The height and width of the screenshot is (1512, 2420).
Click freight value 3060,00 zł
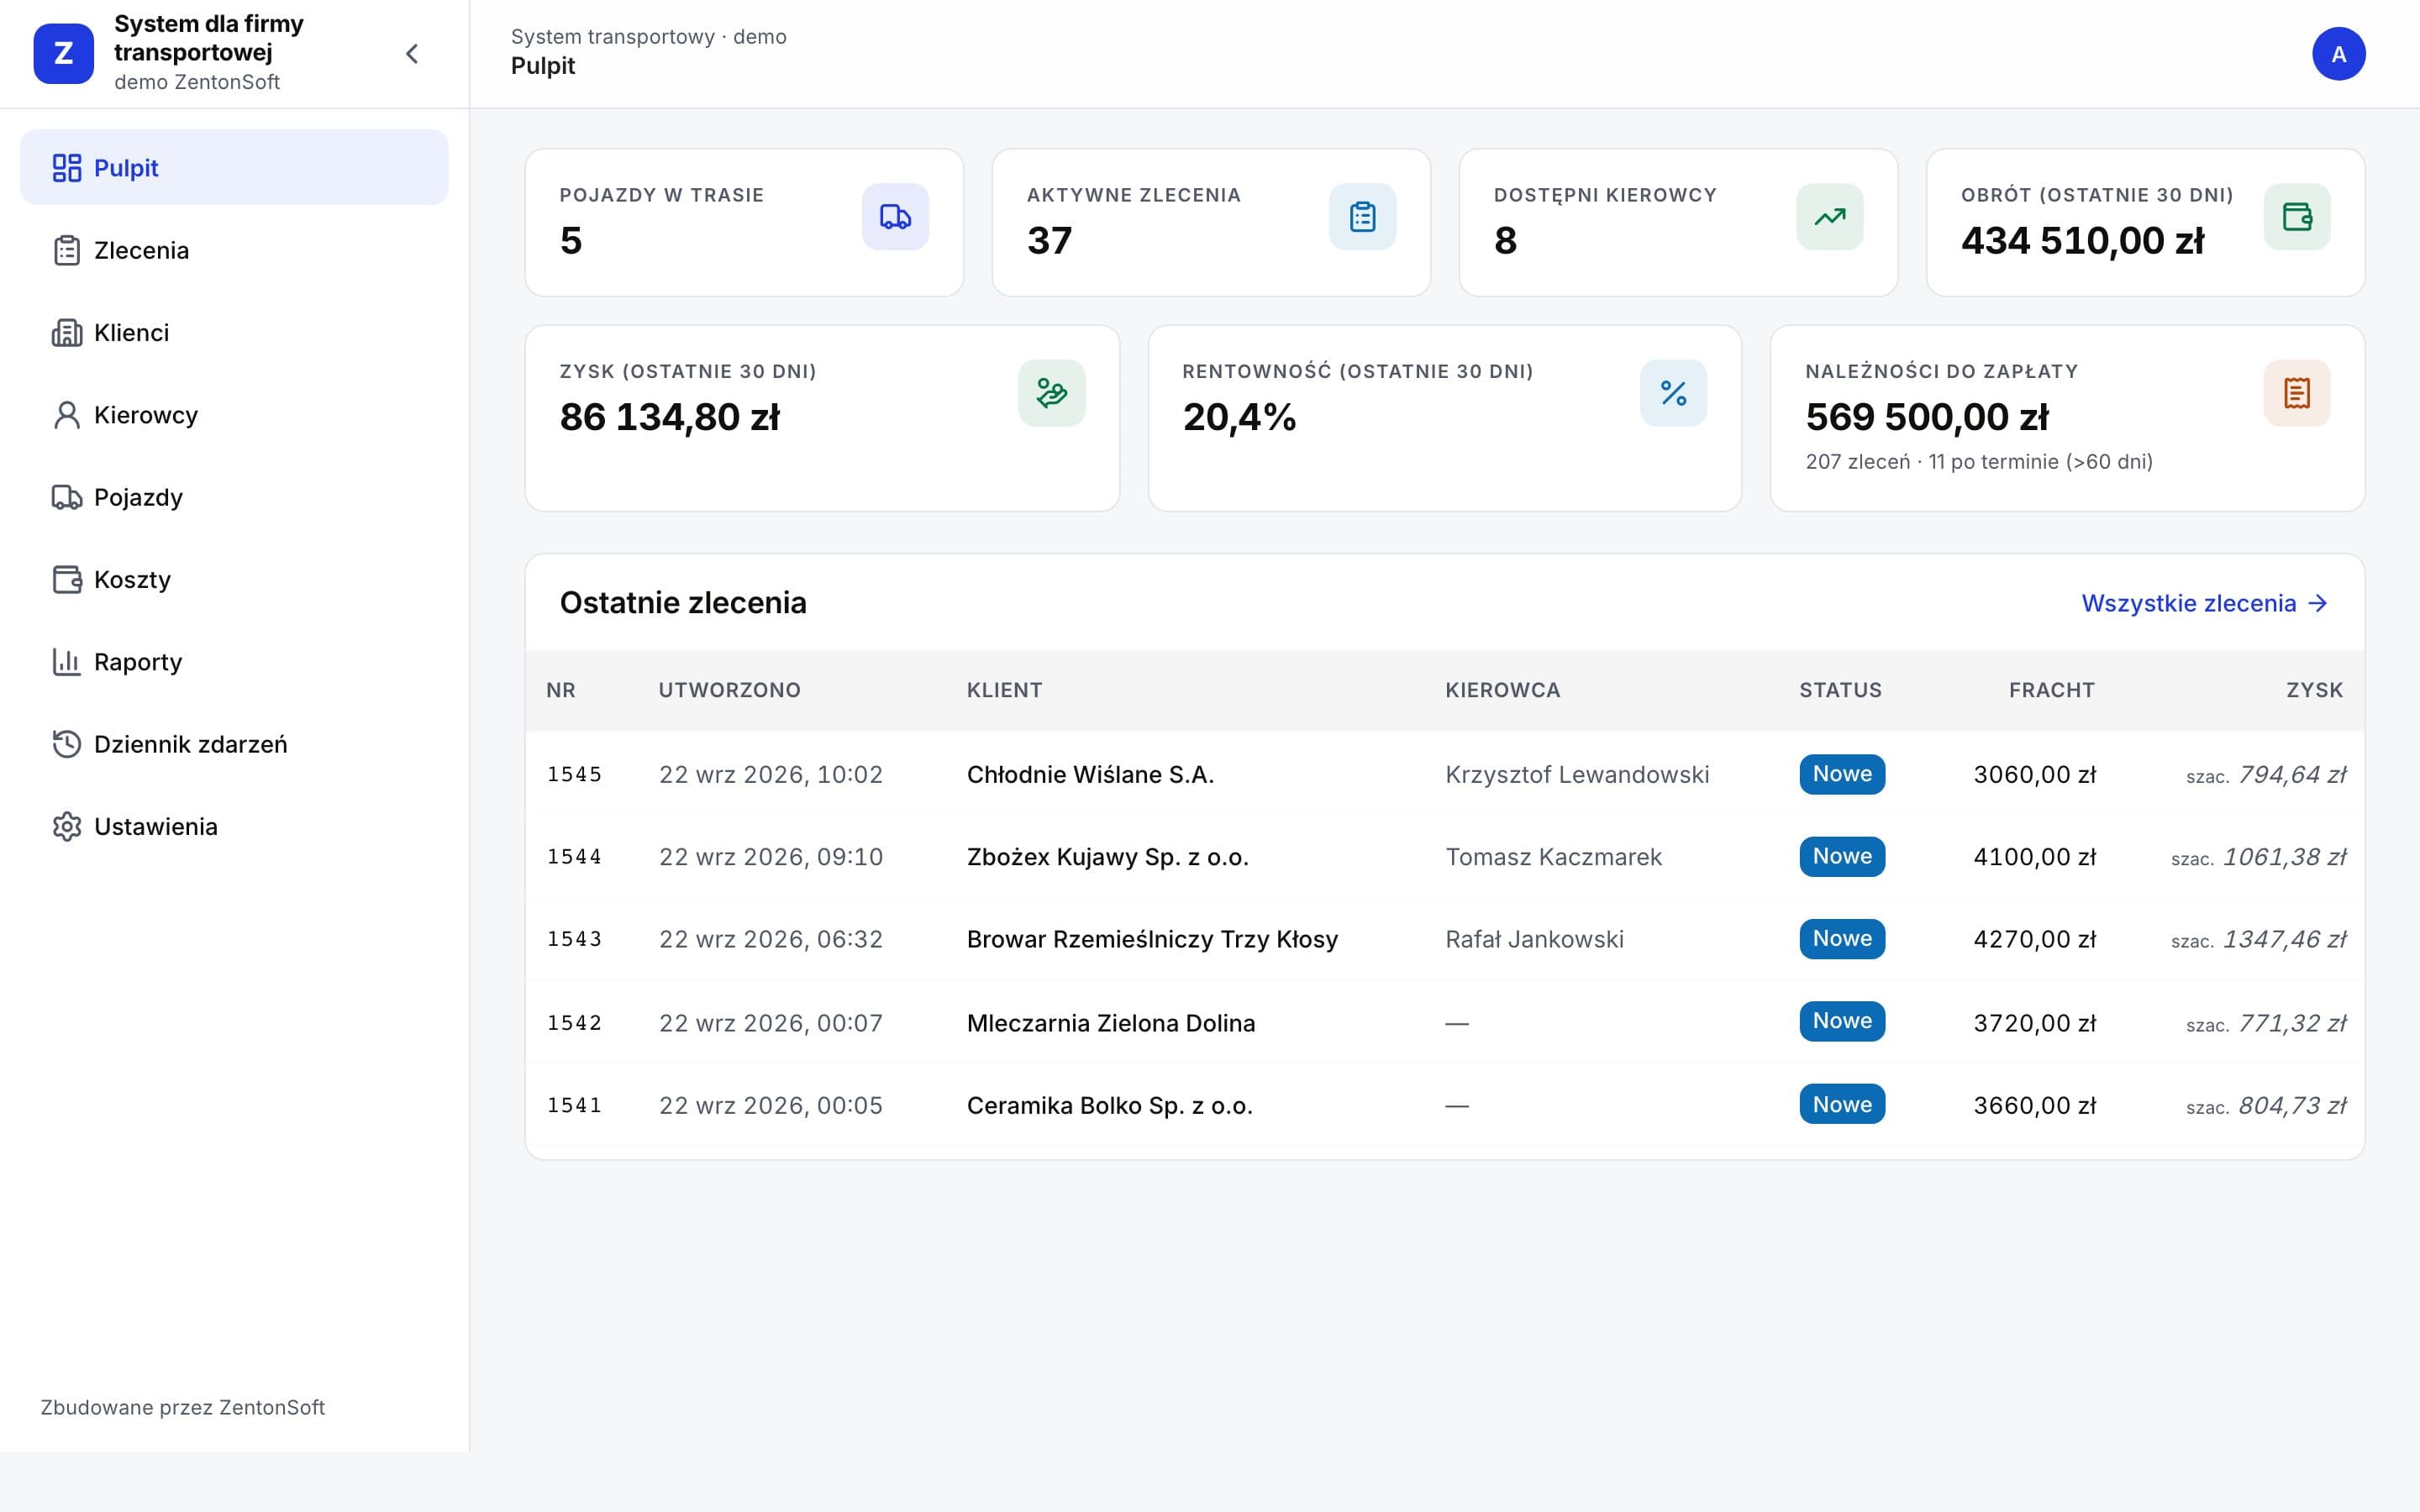(2034, 775)
